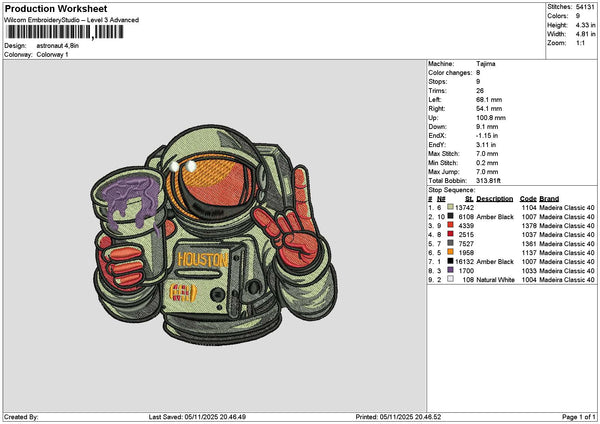Screen dimensions: 600x424
Task: Click the light green swatch for code 1104
Action: (450, 207)
